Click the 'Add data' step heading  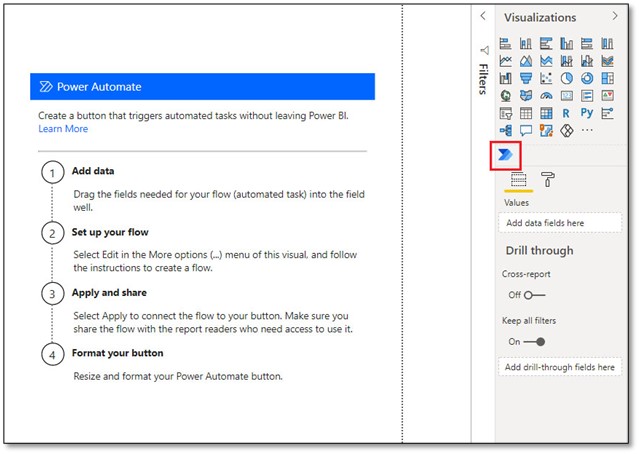tap(93, 171)
